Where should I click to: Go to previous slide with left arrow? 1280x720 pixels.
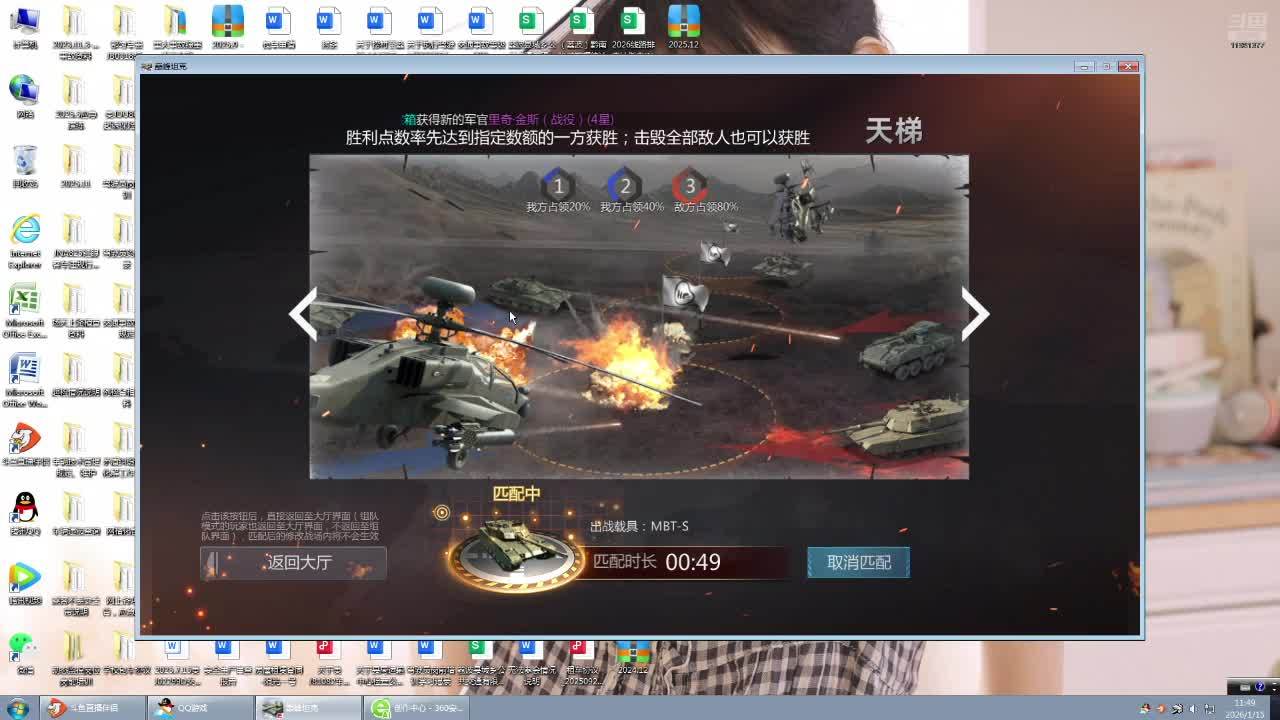point(303,315)
